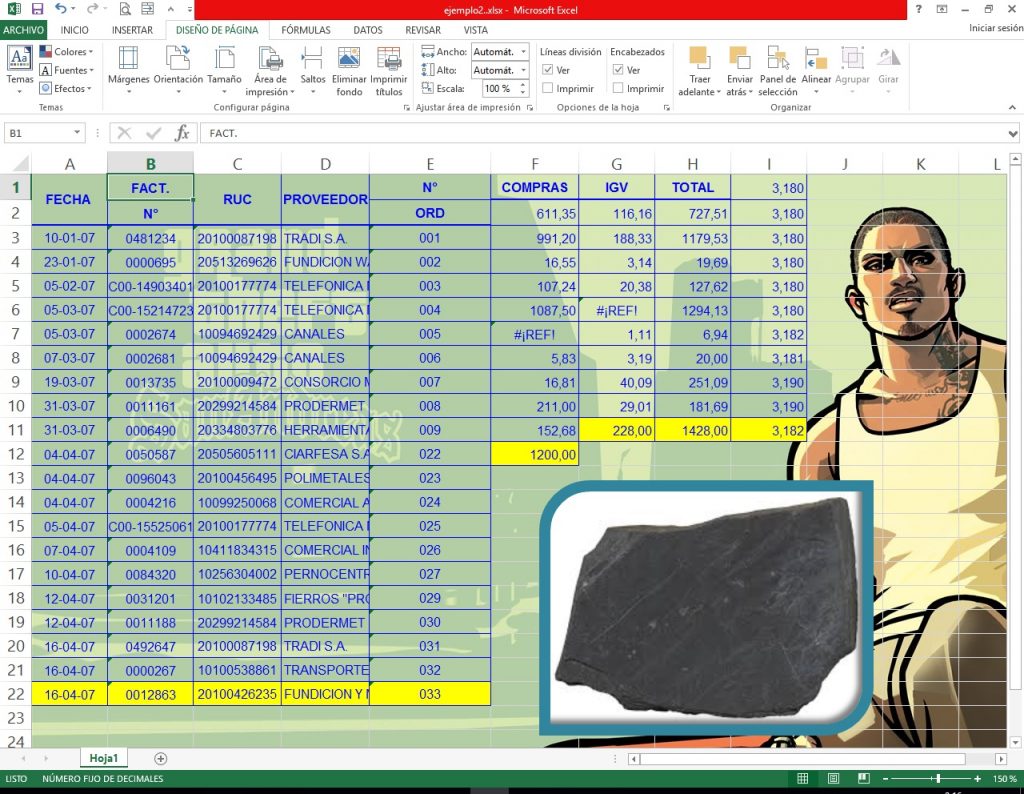Click the confirm checkmark in formula bar
Viewport: 1024px width, 794px height.
pos(153,133)
